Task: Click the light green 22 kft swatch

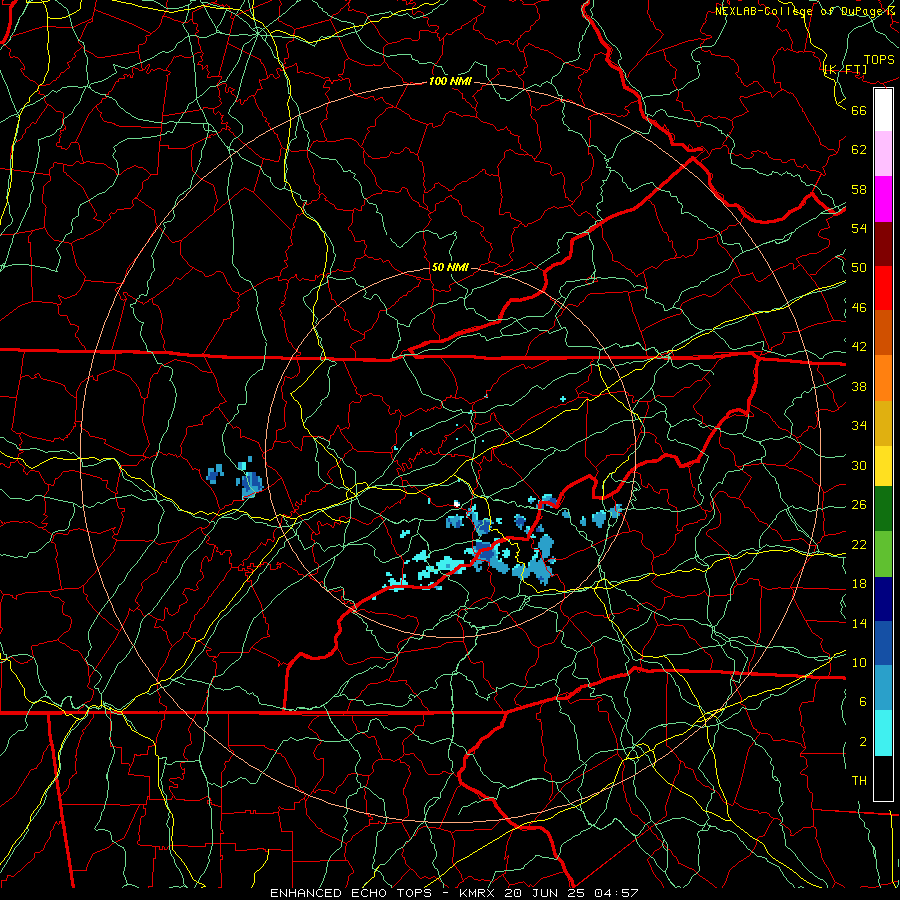Action: 883,554
